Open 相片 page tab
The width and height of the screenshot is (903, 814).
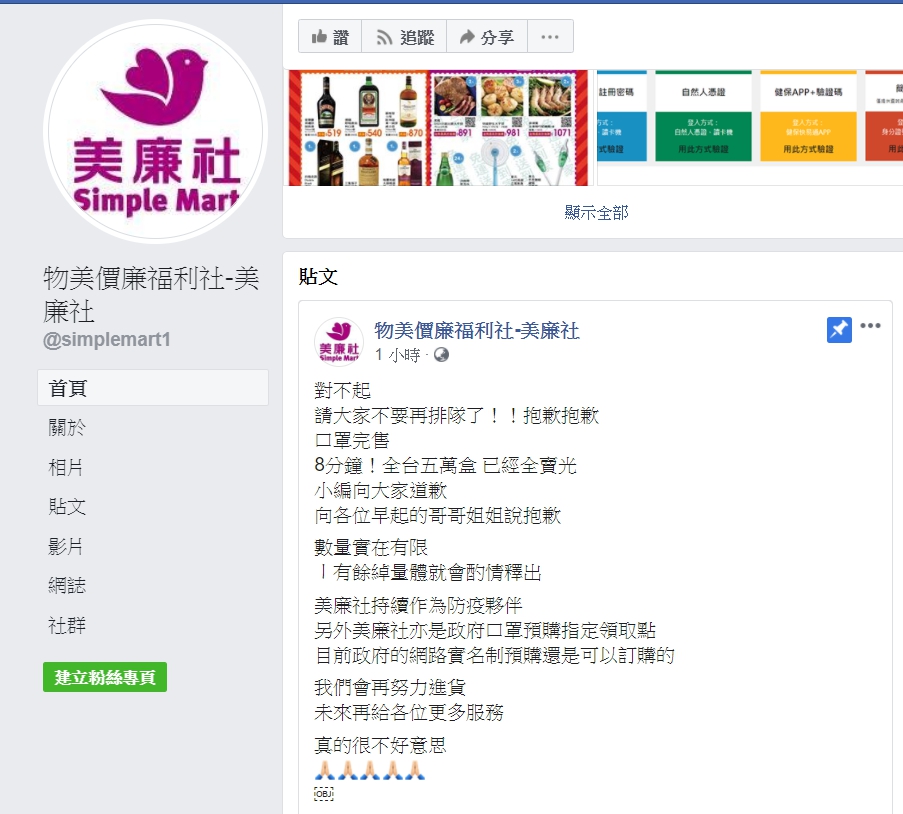coord(66,467)
